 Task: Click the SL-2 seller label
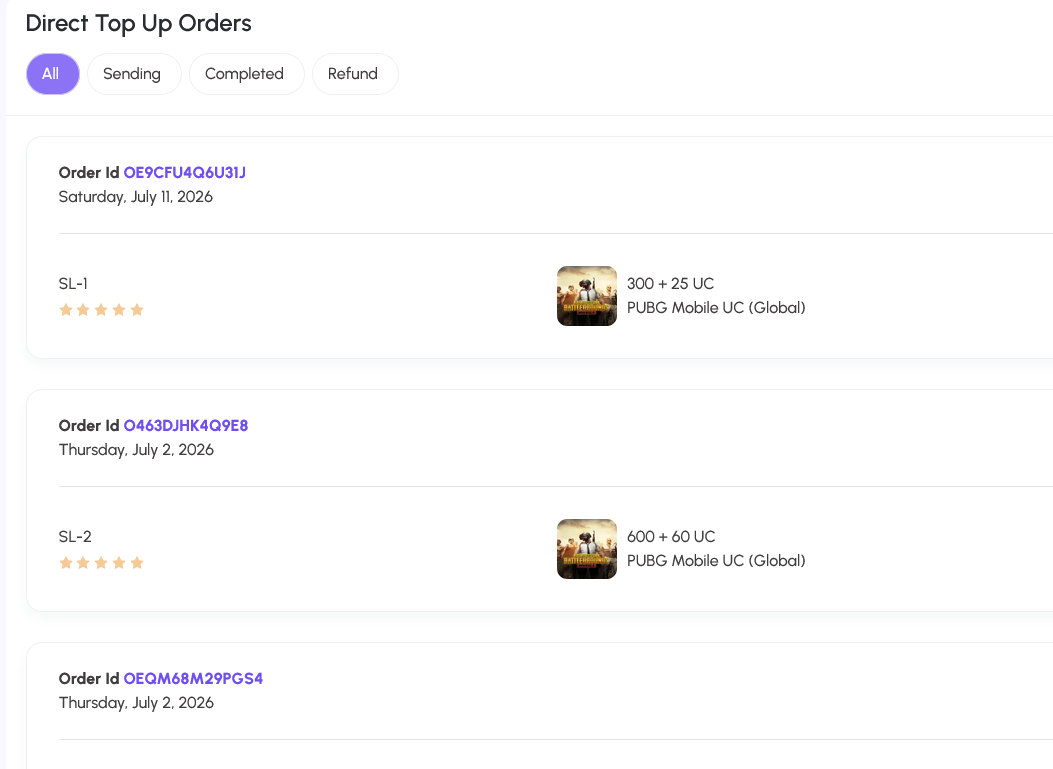75,537
